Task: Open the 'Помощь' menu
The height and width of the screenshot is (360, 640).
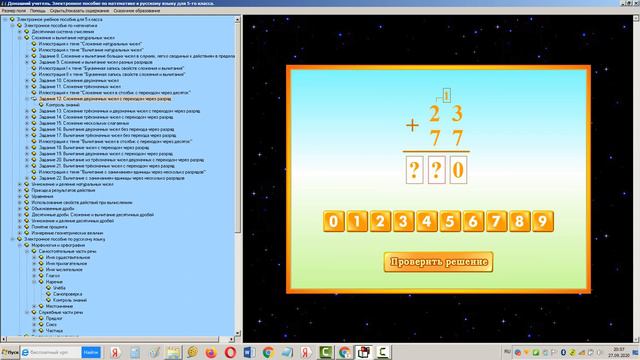Action: tap(38, 11)
